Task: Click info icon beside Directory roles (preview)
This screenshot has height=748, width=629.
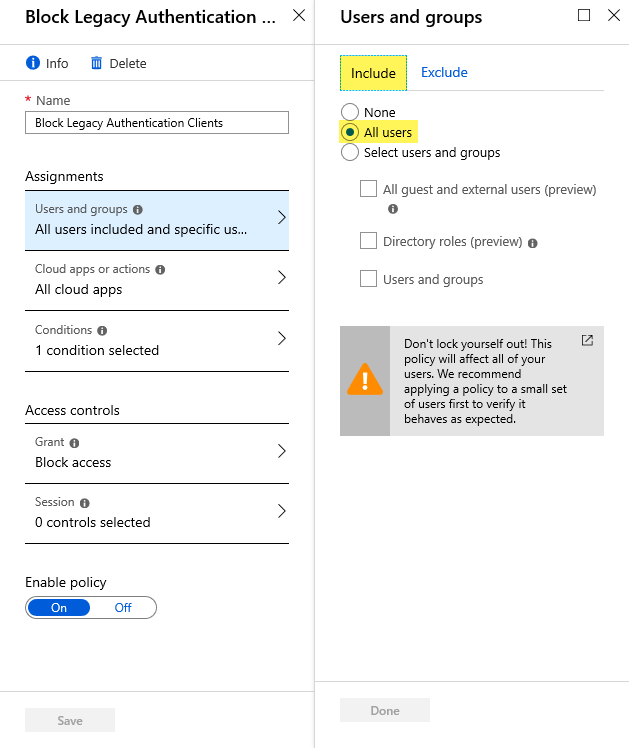Action: click(x=533, y=243)
